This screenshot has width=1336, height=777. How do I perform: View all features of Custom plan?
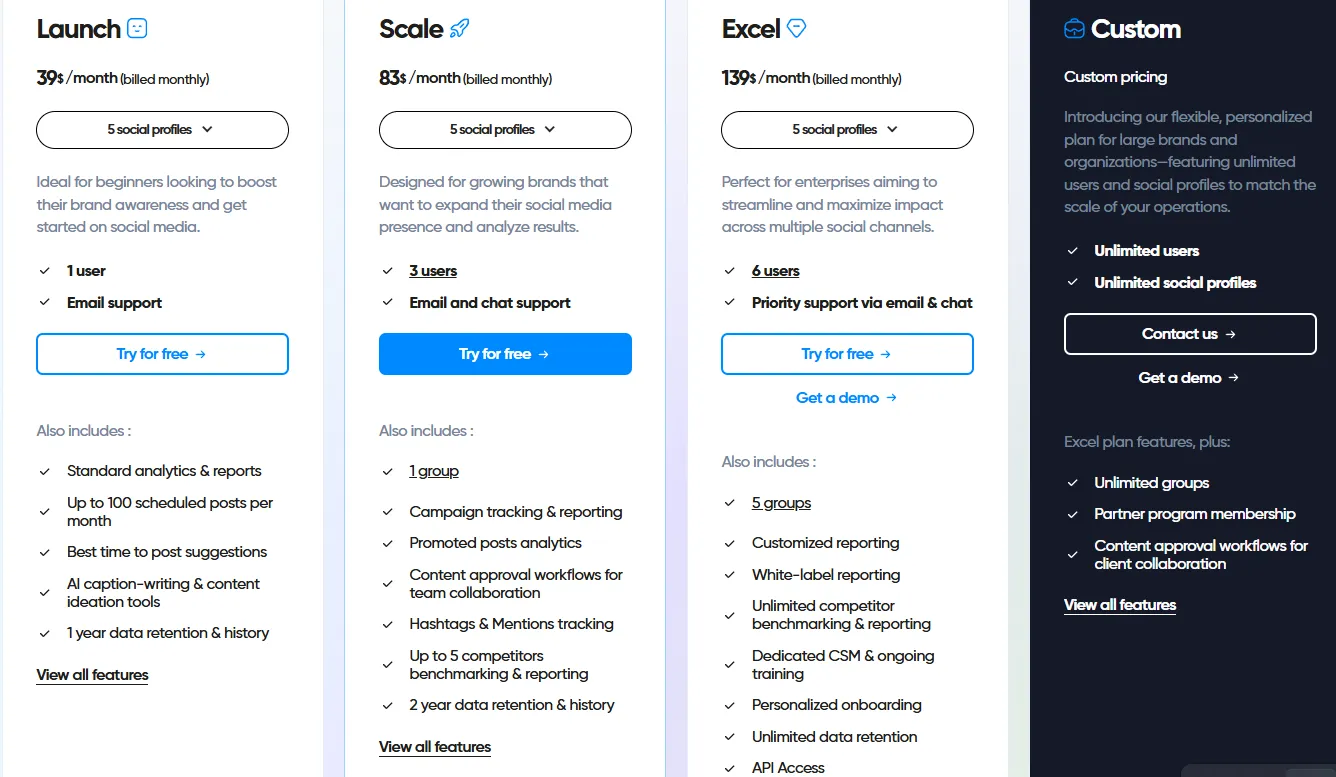(1119, 605)
